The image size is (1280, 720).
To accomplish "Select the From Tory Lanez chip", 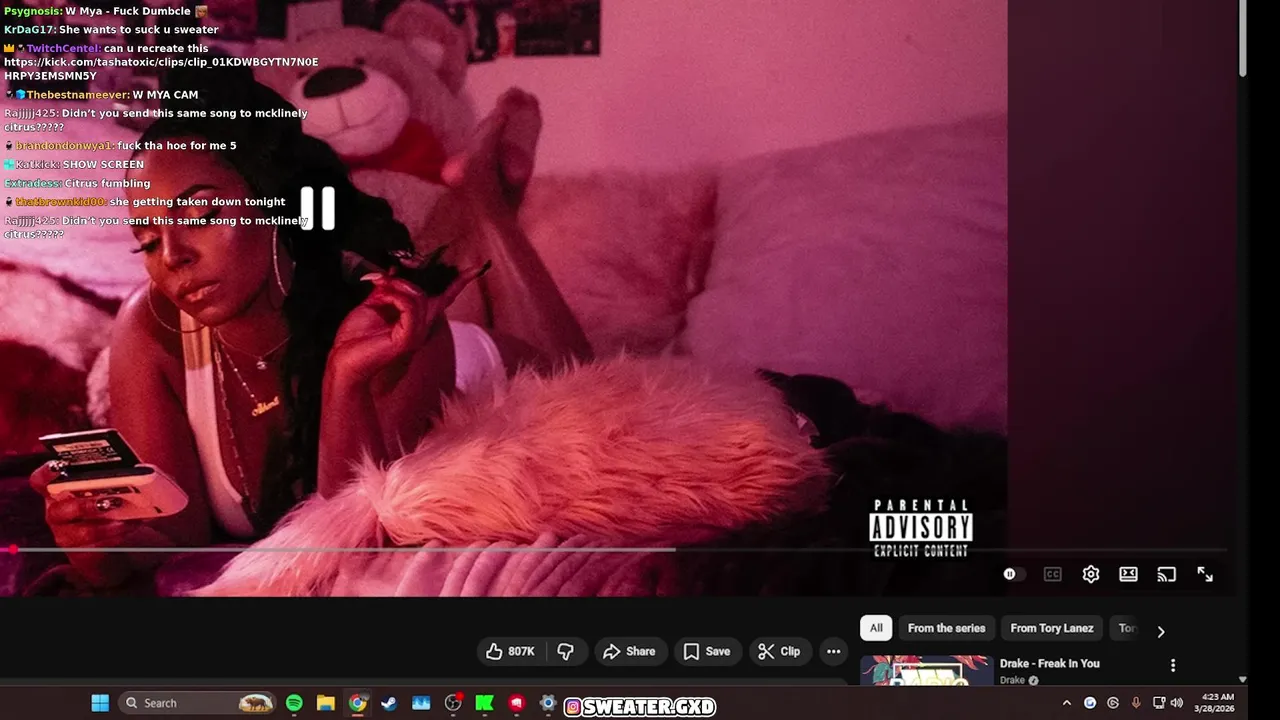I will pos(1052,628).
